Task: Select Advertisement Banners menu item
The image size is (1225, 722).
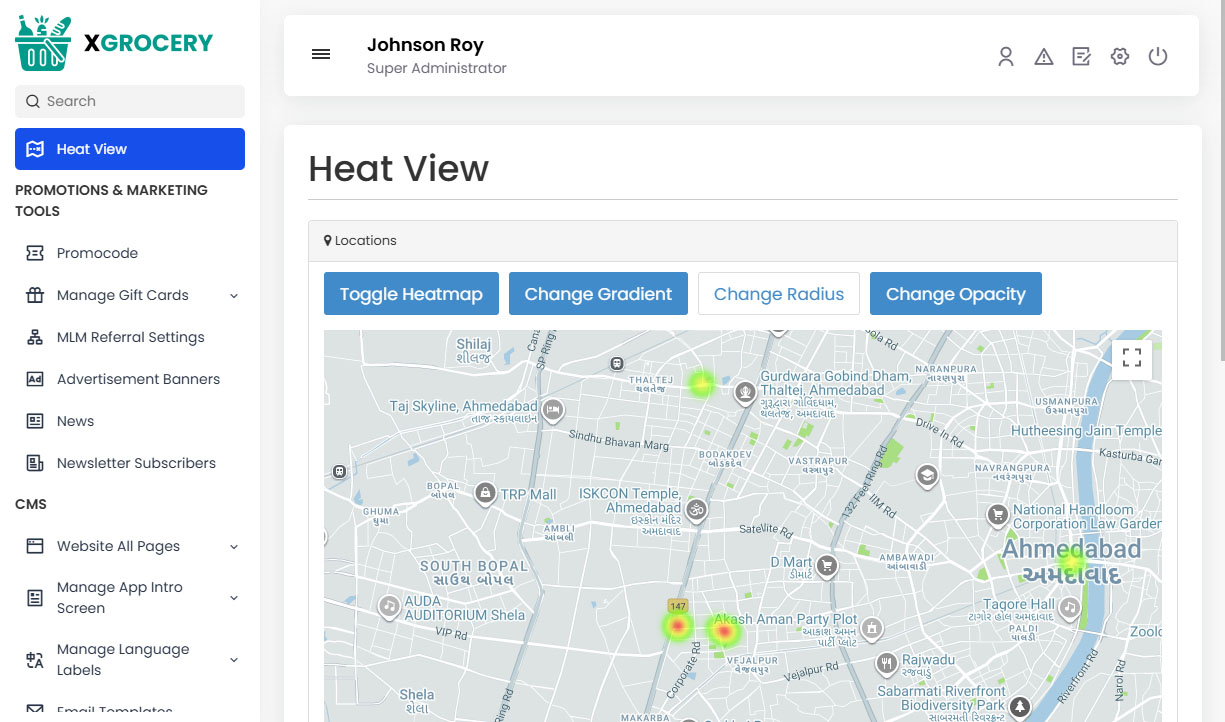Action: coord(138,379)
